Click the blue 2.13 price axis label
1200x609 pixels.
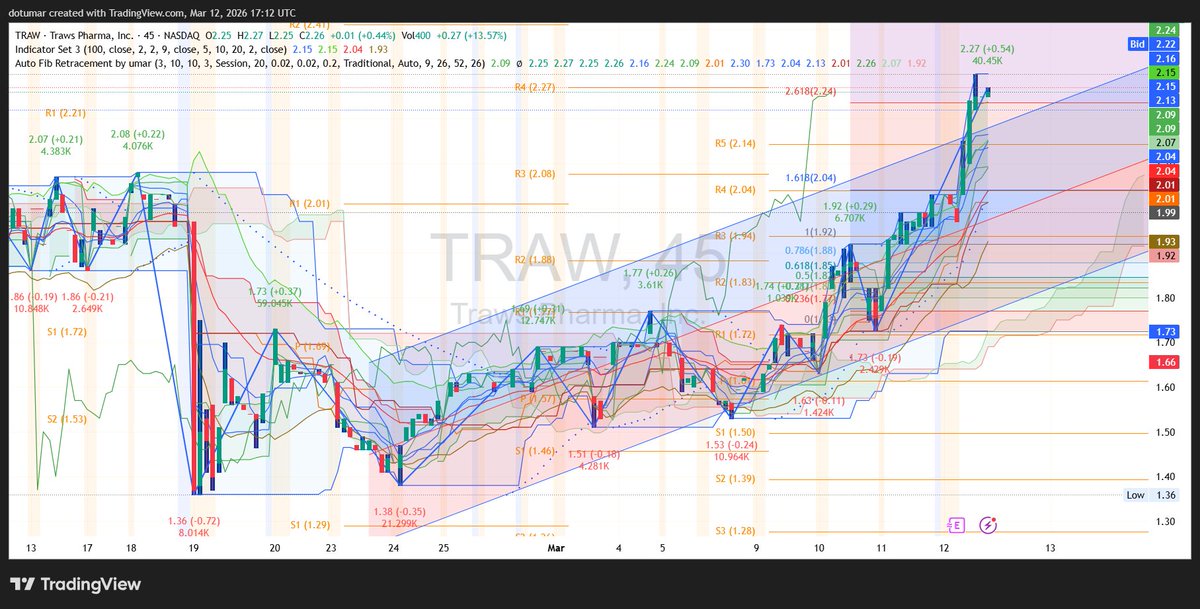[1165, 100]
